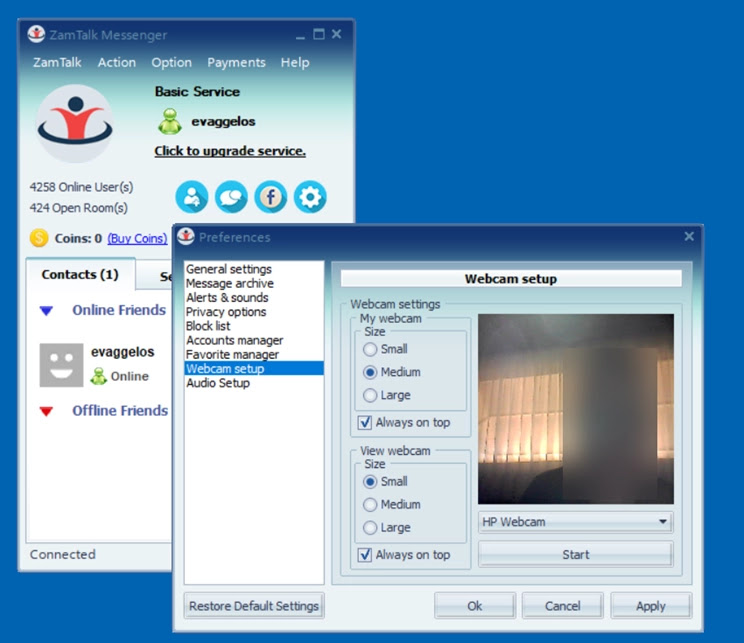Image resolution: width=744 pixels, height=643 pixels.
Task: Click the Online status icon under evaggelos contact
Action: pyautogui.click(x=99, y=376)
